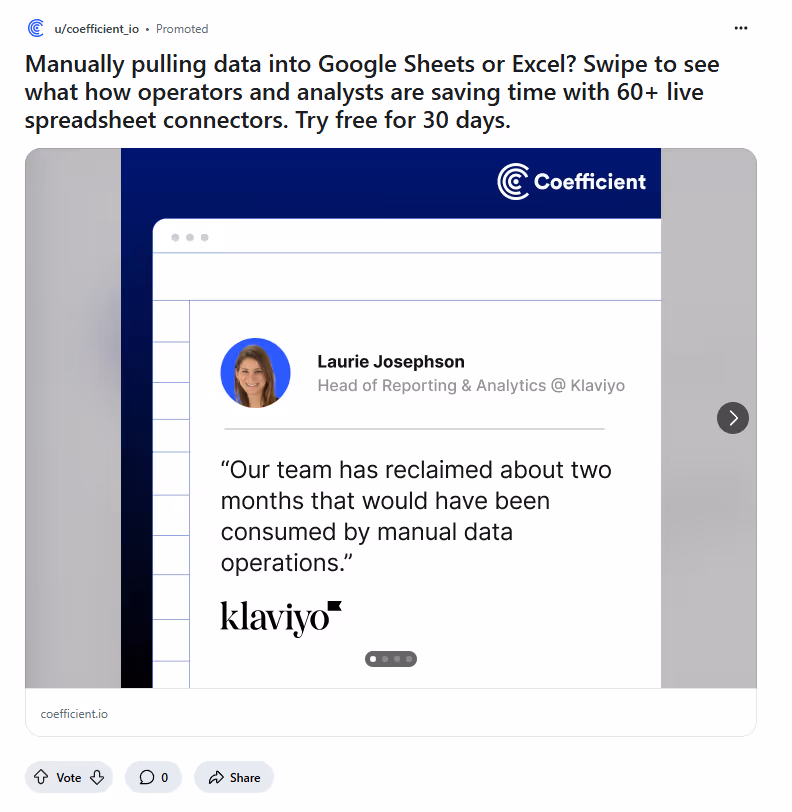The image size is (792, 812).
Task: Click the first carousel progress dot
Action: (x=373, y=659)
